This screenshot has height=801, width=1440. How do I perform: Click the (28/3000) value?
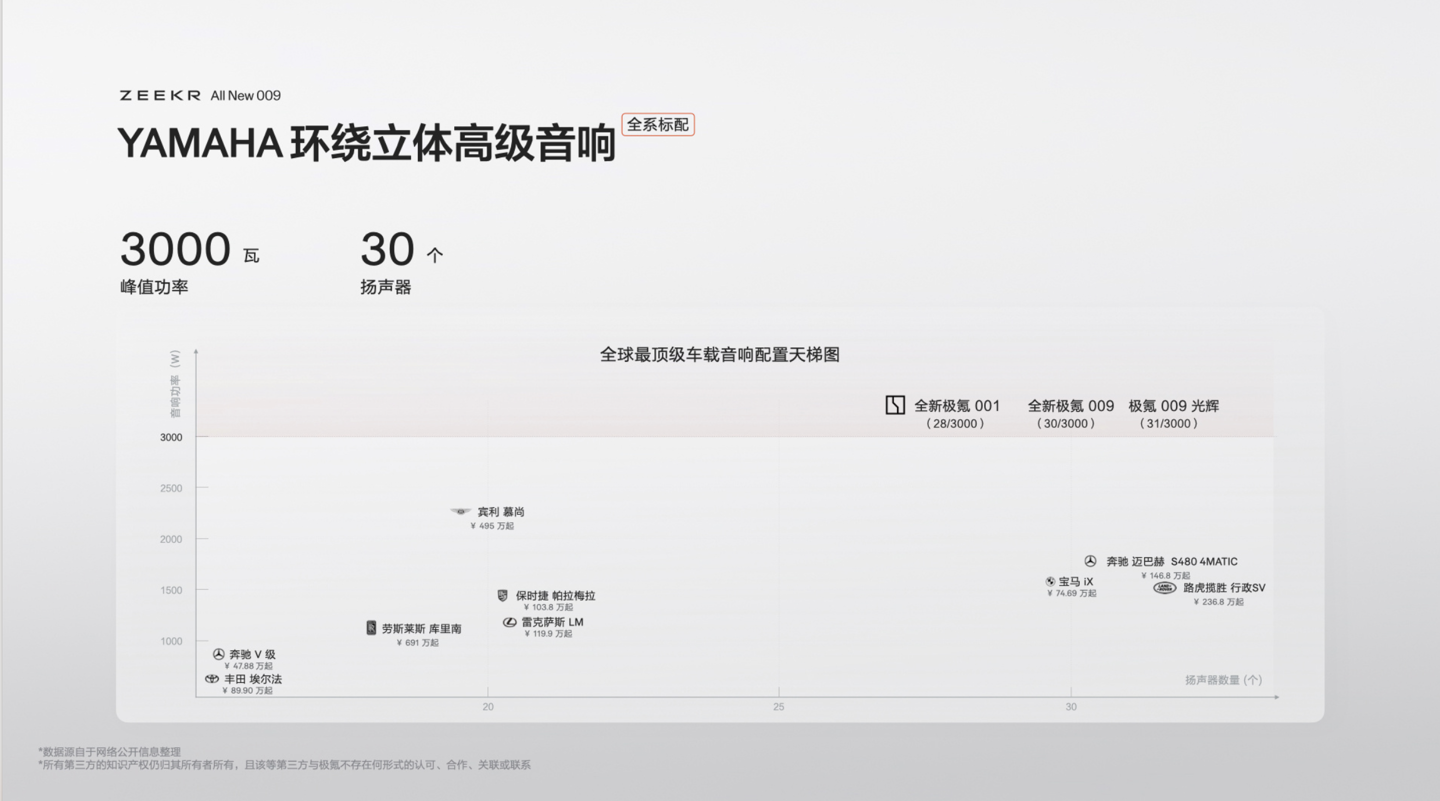(x=955, y=424)
